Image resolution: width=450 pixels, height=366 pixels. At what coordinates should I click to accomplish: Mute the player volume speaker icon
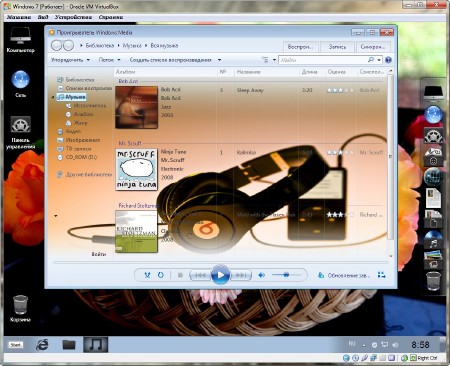pos(262,275)
